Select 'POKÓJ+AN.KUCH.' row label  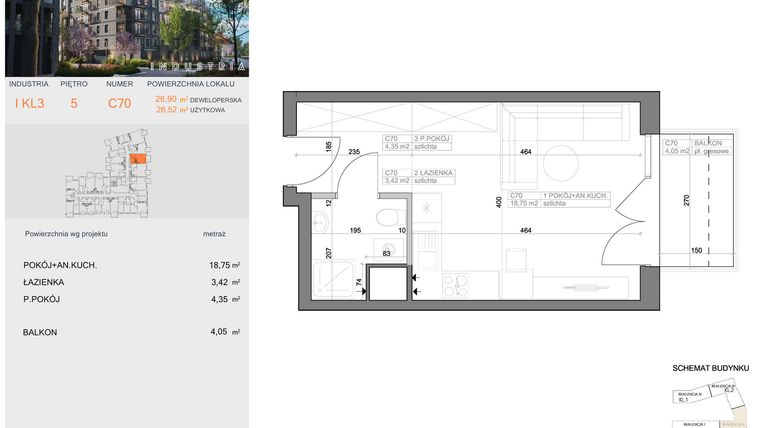click(x=60, y=265)
